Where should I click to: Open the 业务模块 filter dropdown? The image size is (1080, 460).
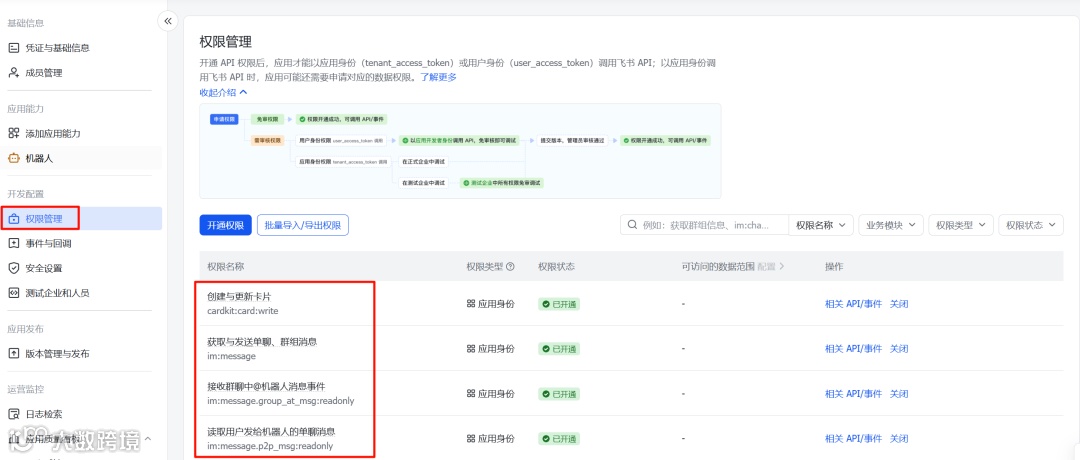[891, 225]
